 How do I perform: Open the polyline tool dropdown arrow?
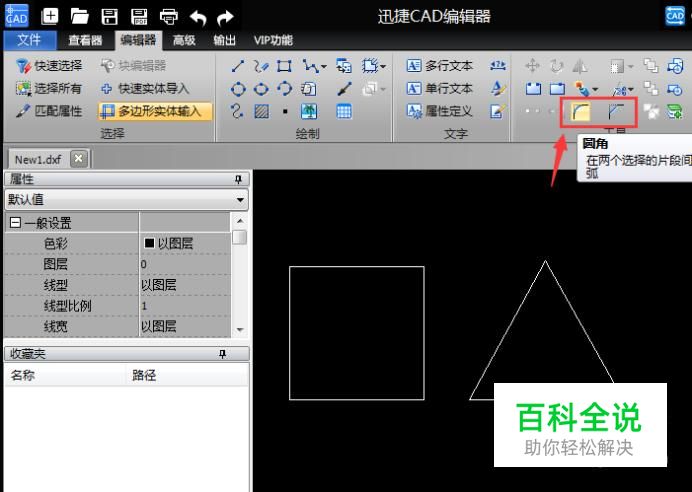(324, 67)
